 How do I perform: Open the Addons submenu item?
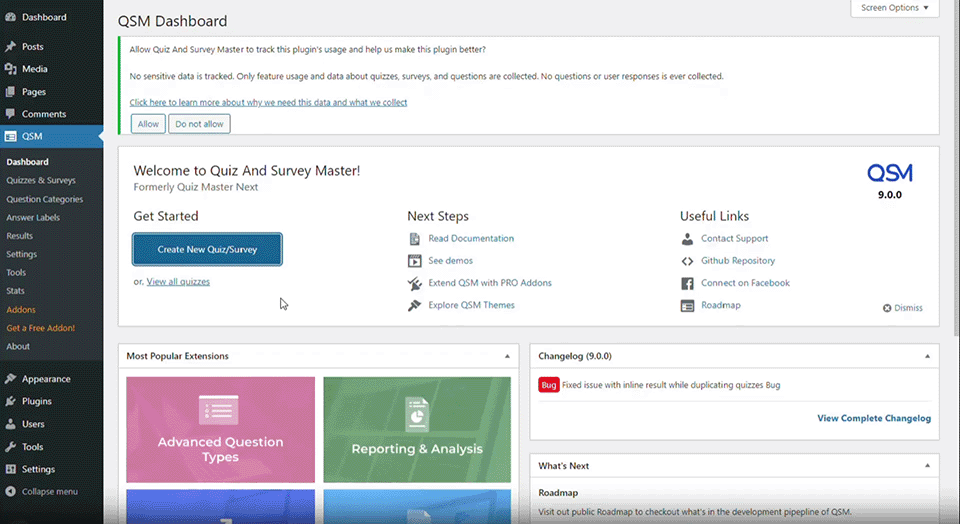(x=21, y=310)
